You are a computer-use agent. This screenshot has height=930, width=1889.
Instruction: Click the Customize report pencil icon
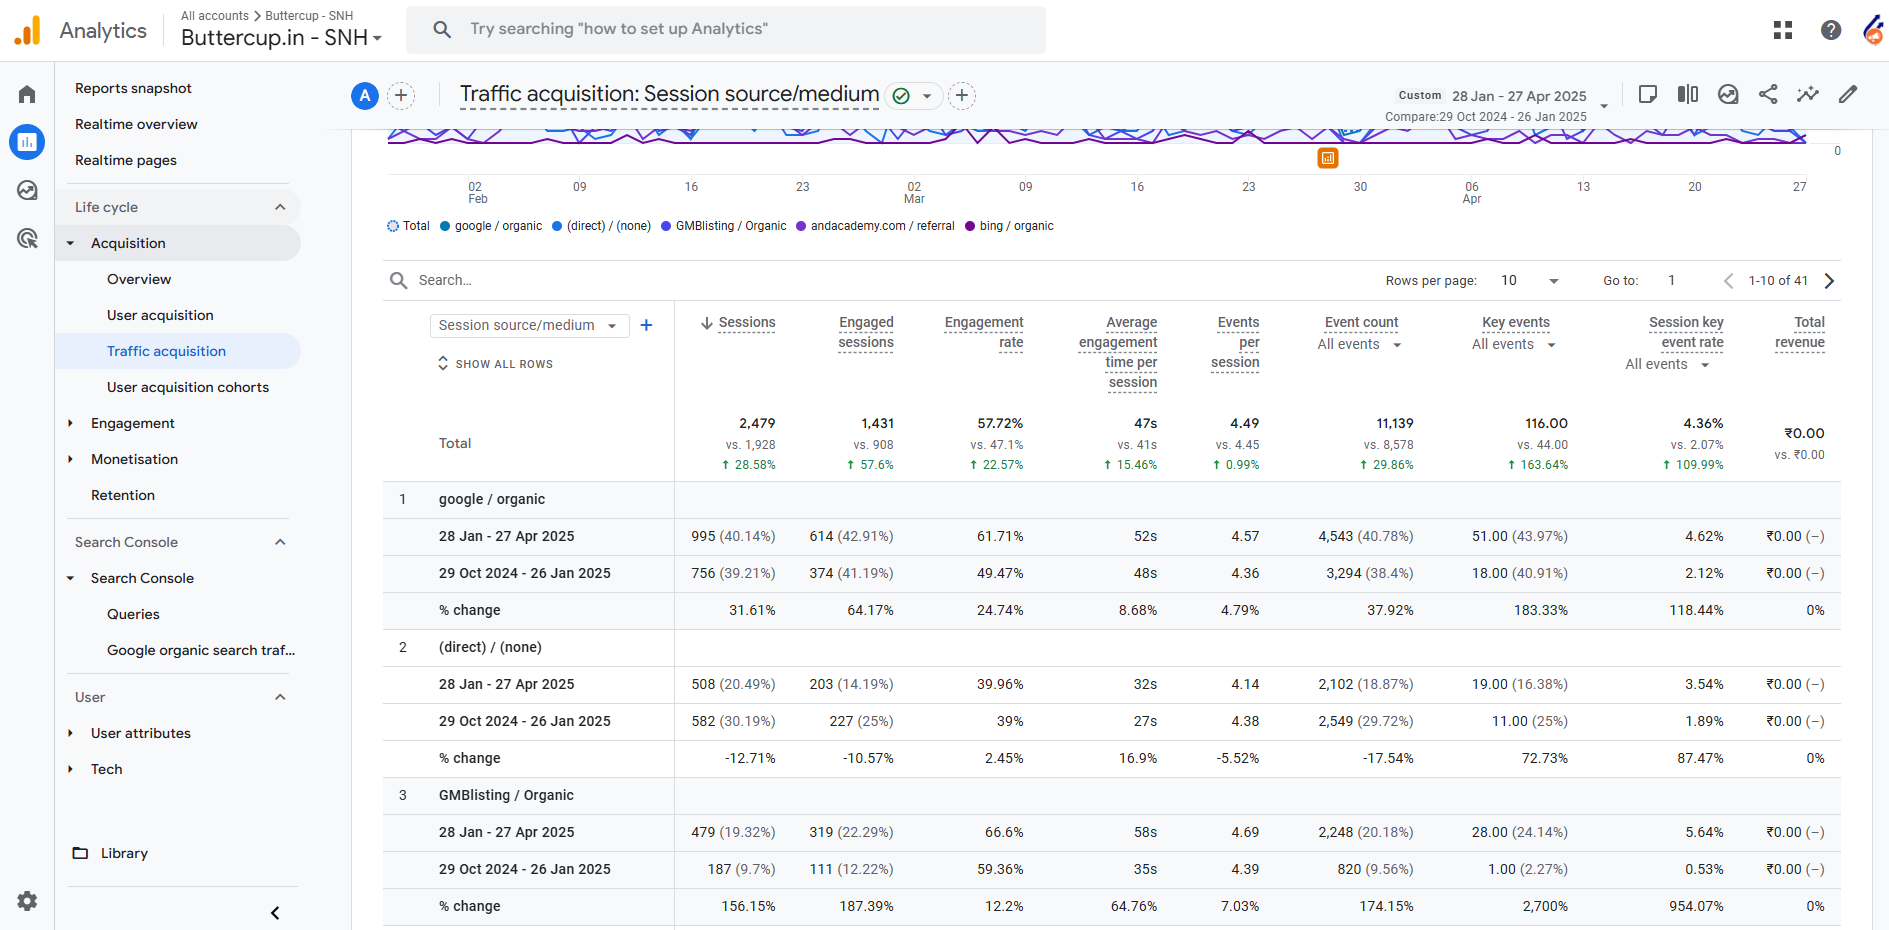pyautogui.click(x=1848, y=94)
